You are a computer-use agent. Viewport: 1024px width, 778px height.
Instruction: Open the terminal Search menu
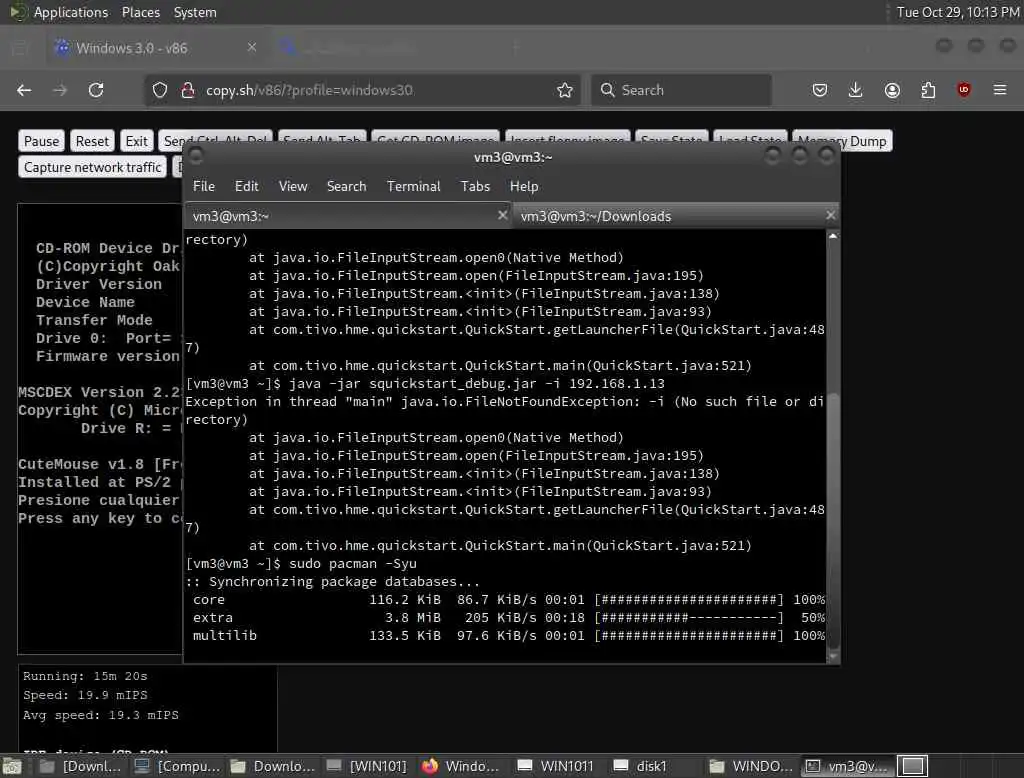coord(346,186)
